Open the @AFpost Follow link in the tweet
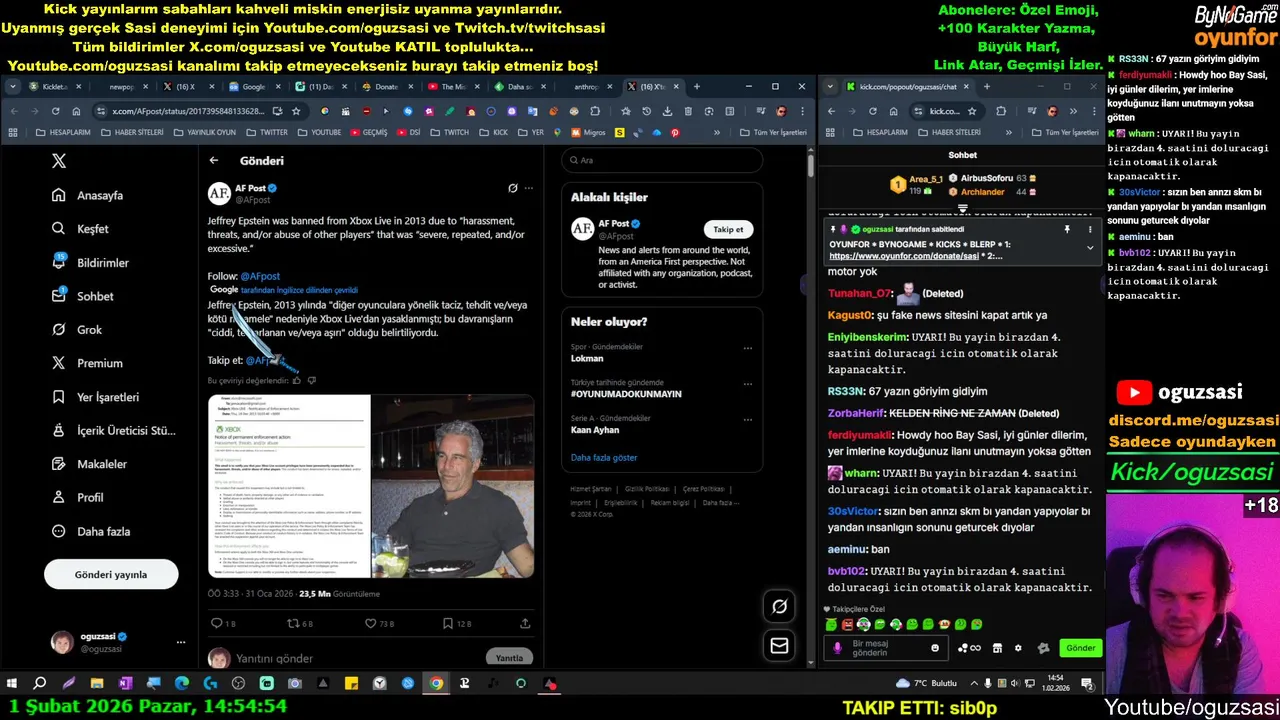 pos(260,276)
